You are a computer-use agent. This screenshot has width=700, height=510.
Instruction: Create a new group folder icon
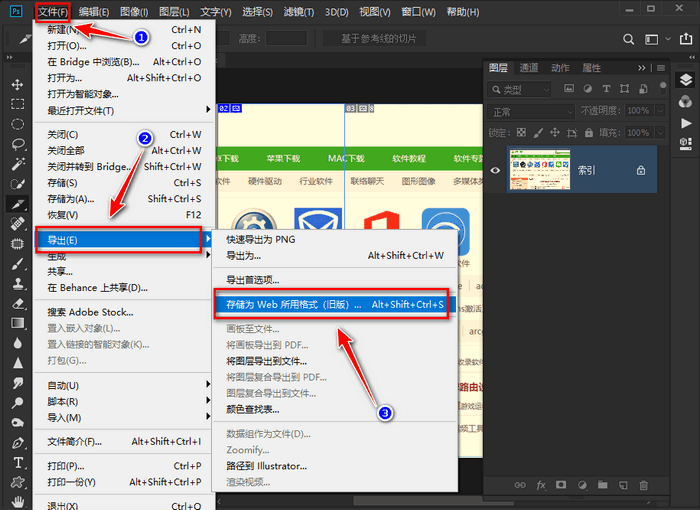(602, 485)
